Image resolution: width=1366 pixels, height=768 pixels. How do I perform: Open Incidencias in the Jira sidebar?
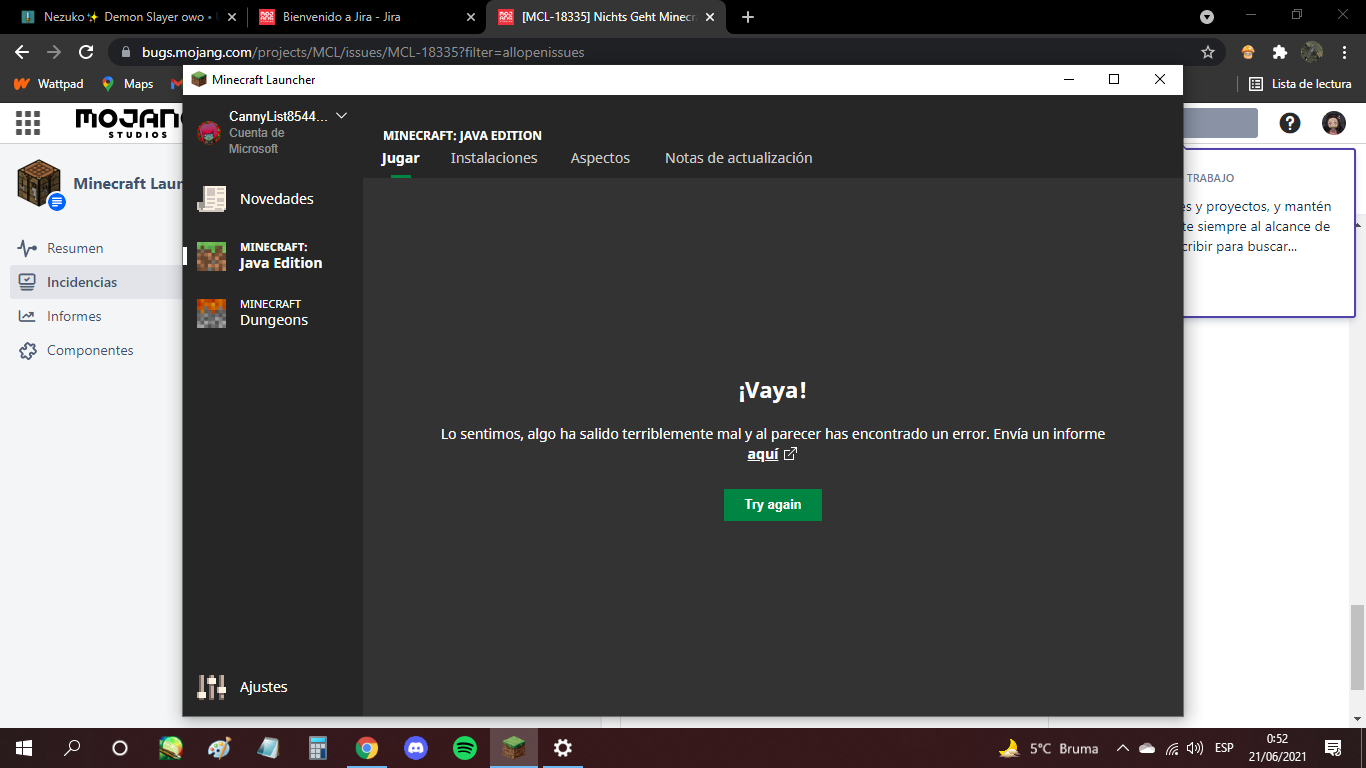tap(82, 282)
